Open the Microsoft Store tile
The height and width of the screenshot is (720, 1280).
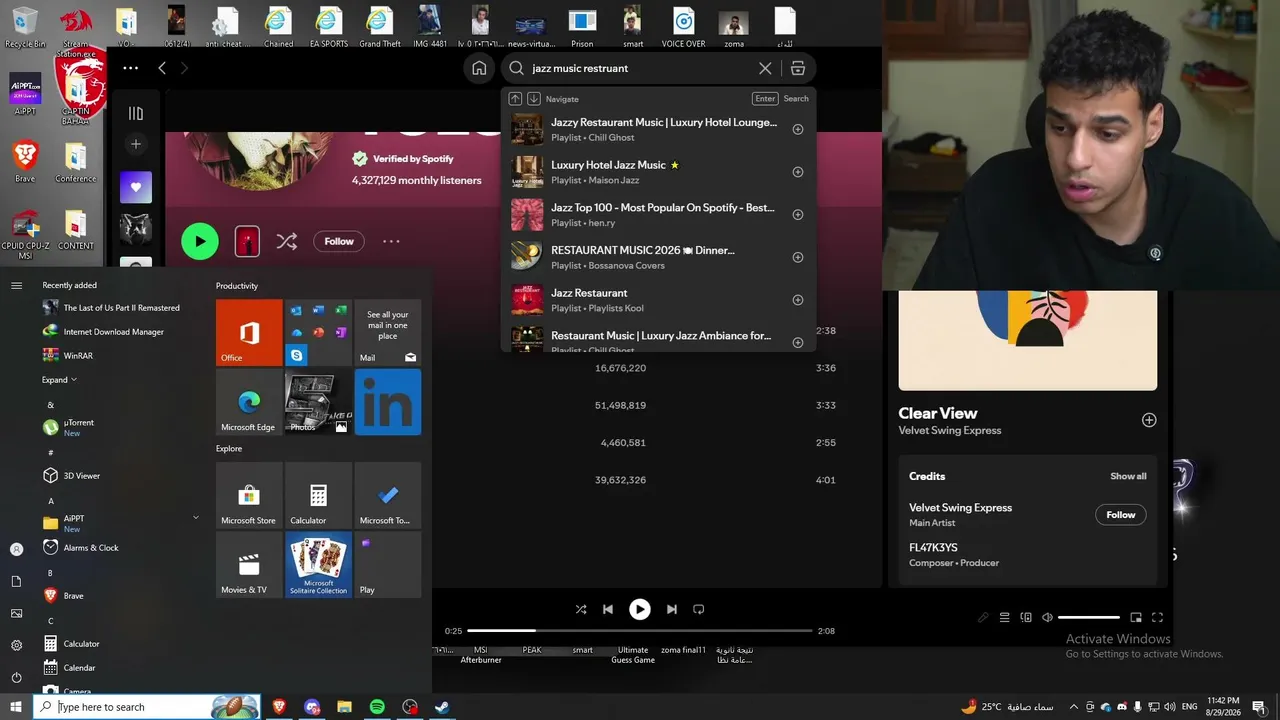pos(249,495)
